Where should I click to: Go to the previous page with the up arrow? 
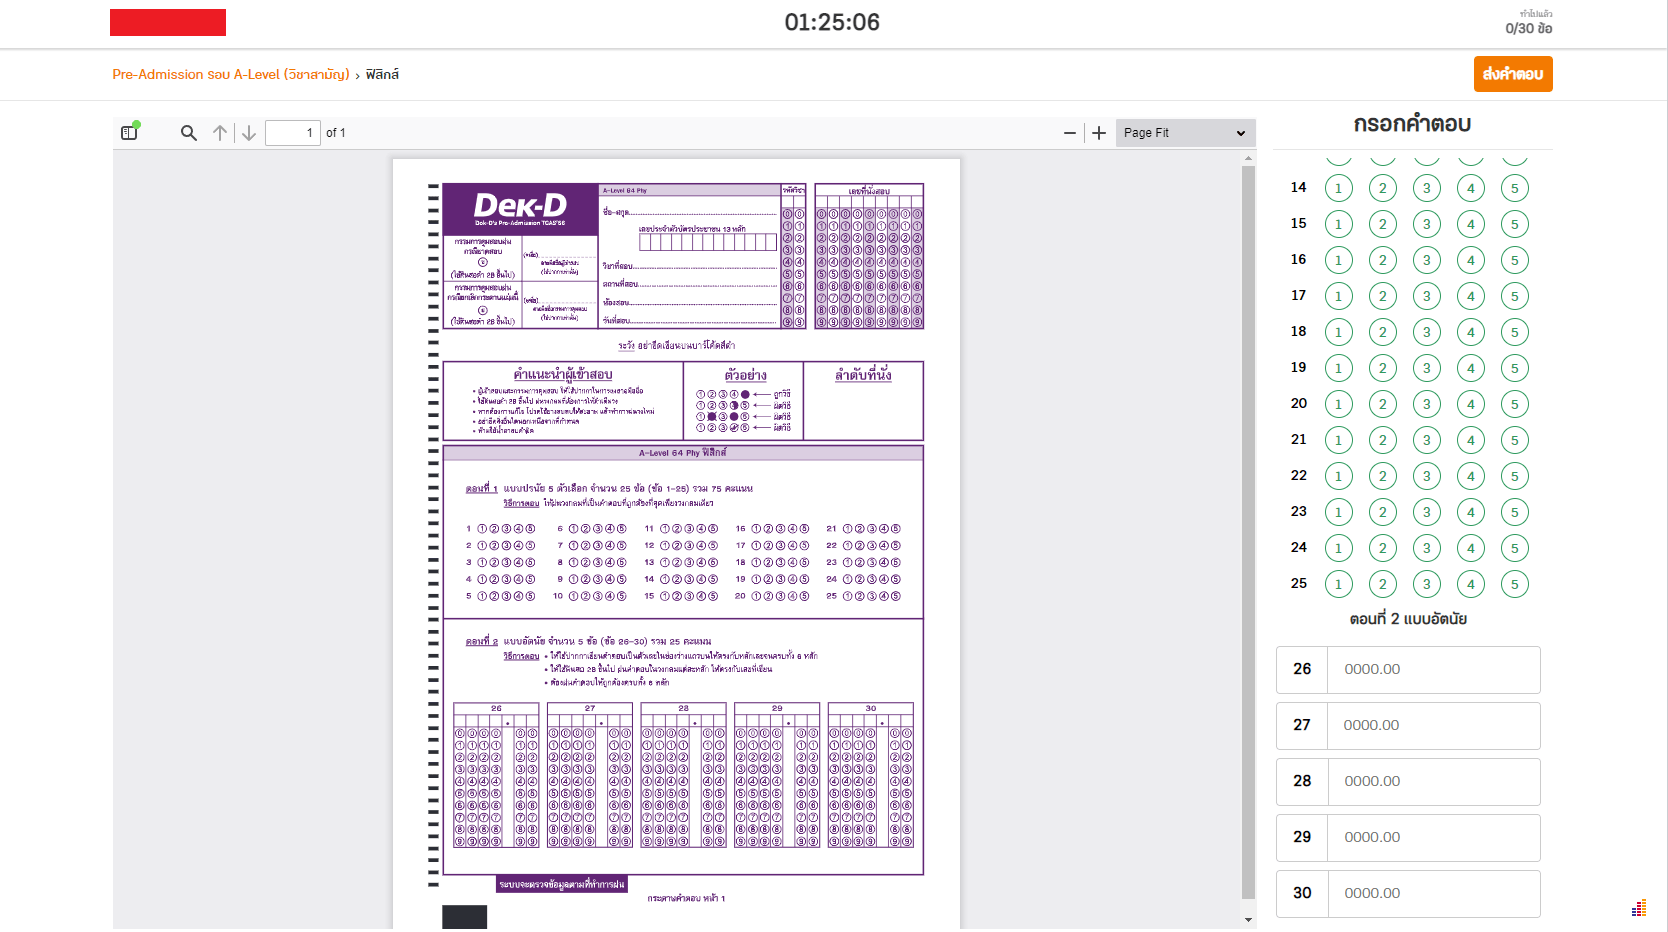220,132
